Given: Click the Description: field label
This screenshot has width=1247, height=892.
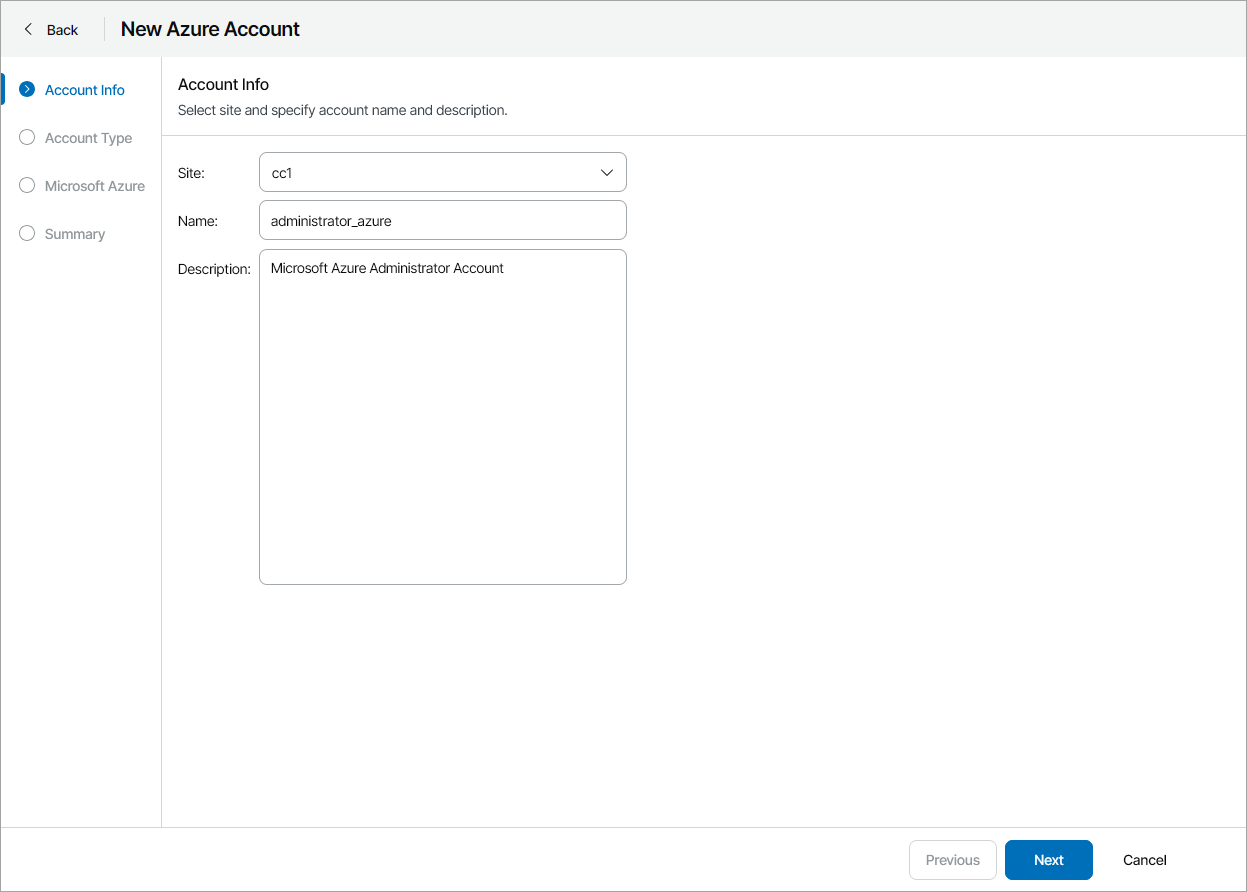Looking at the screenshot, I should point(214,269).
